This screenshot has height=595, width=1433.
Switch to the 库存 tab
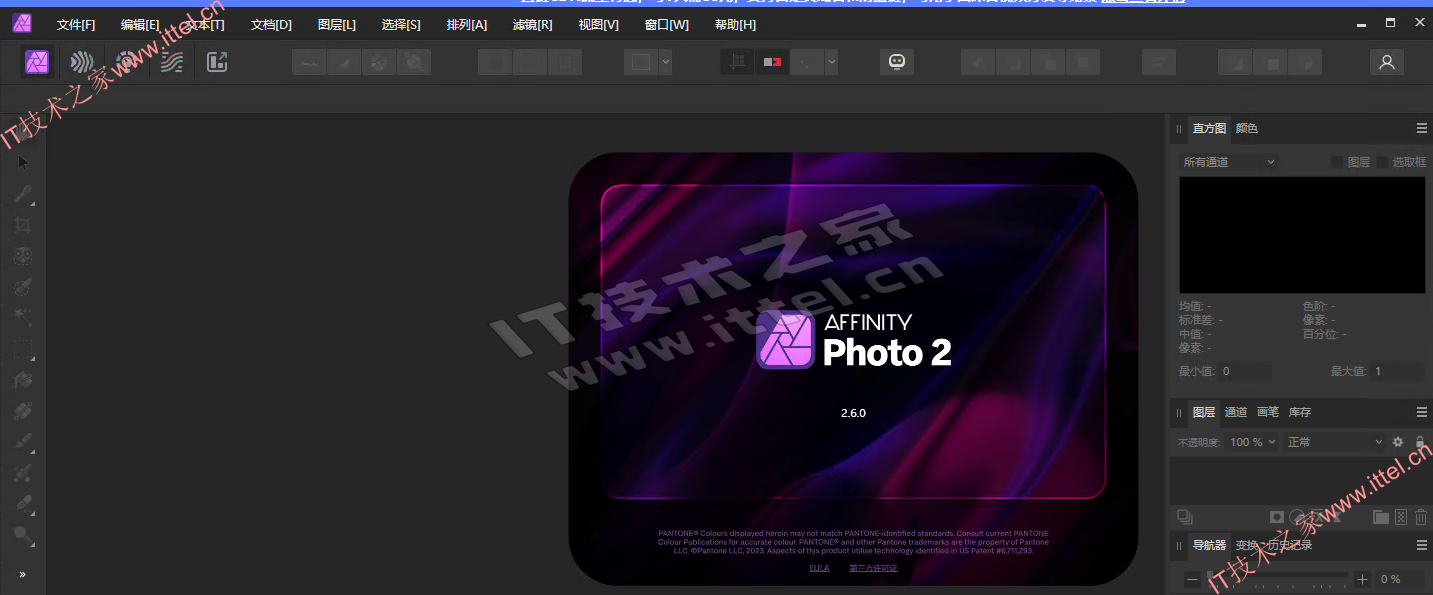coord(1299,412)
